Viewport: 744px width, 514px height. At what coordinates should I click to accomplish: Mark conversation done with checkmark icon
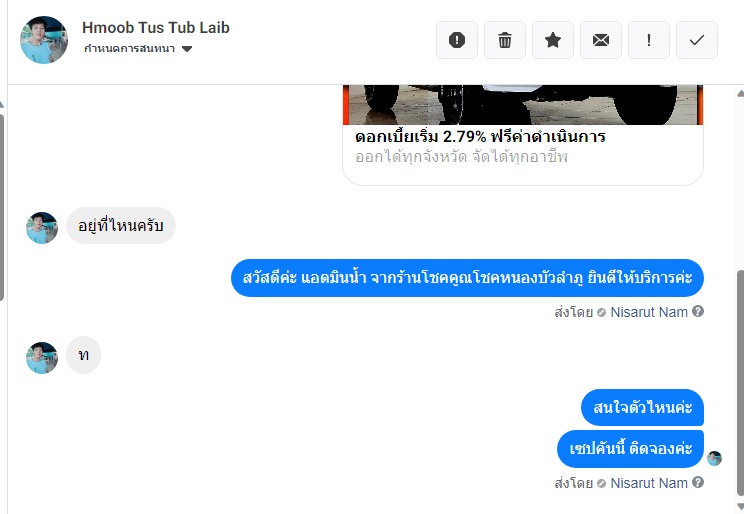pyautogui.click(x=697, y=40)
